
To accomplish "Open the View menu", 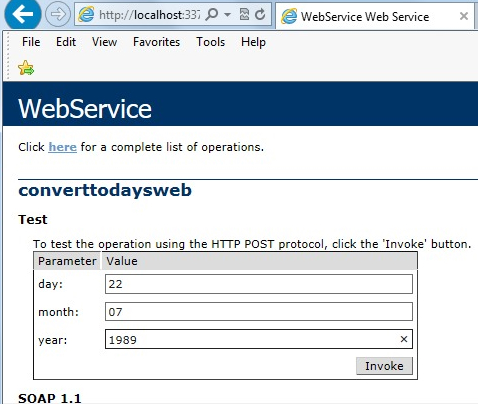I will point(104,42).
